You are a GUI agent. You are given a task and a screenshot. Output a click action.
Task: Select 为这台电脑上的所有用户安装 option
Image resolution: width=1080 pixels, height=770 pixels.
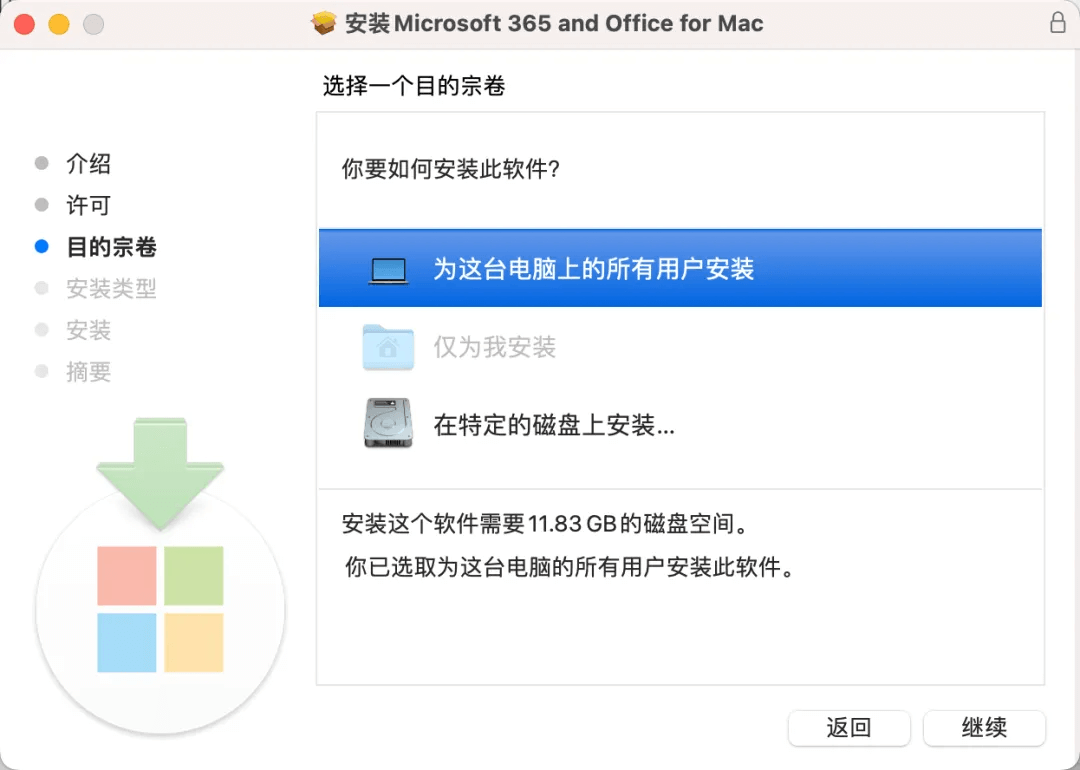tap(680, 268)
